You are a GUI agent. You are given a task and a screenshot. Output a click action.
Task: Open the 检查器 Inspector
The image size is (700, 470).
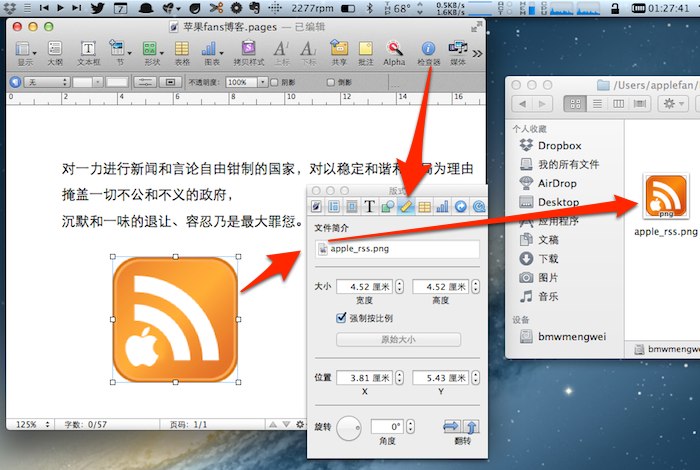point(429,53)
